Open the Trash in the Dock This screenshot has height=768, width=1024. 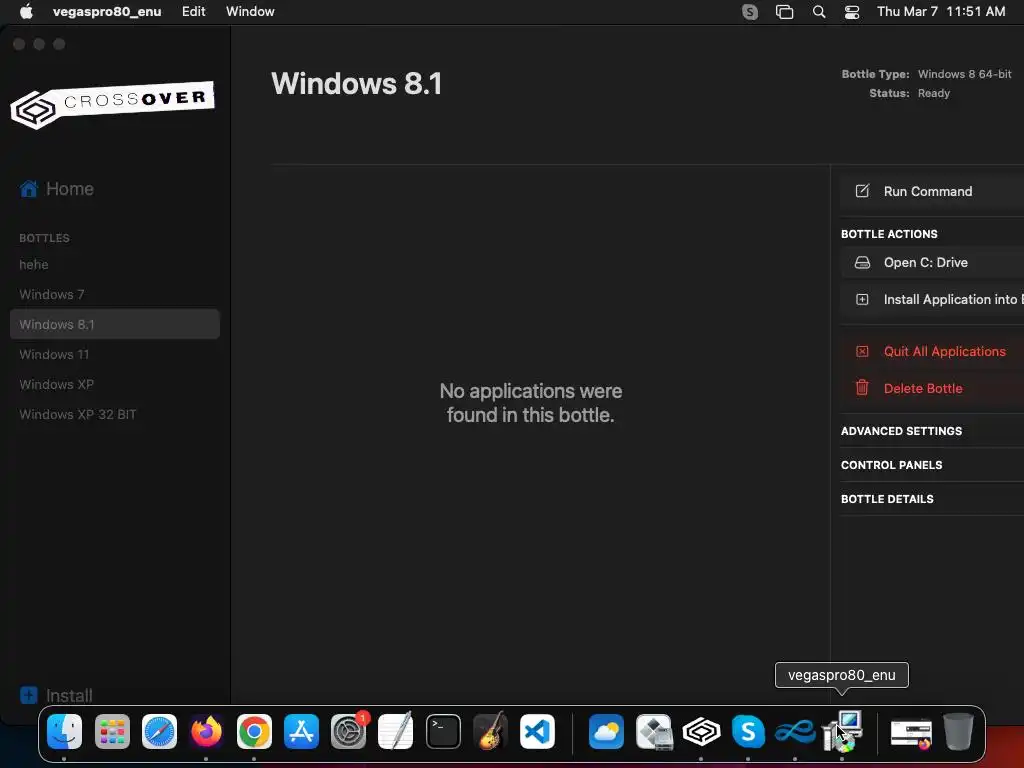958,731
